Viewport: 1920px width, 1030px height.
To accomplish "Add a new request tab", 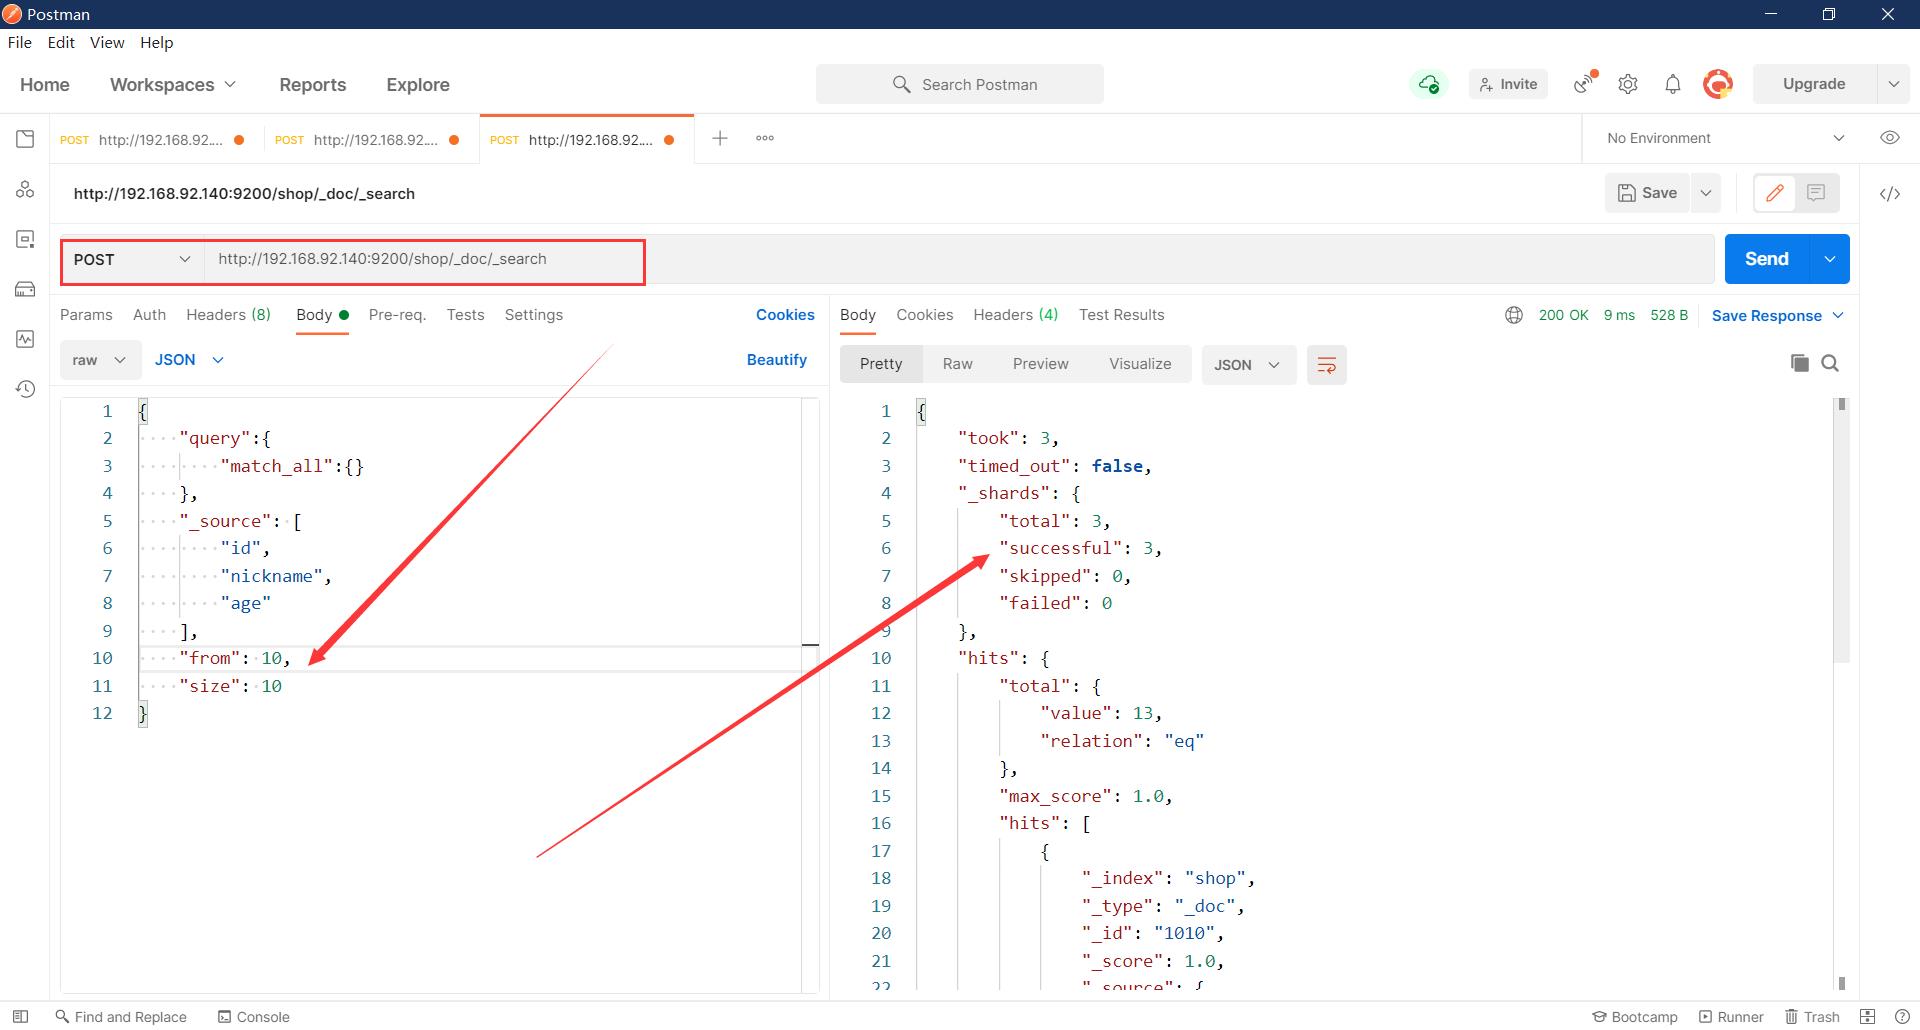I will click(720, 138).
